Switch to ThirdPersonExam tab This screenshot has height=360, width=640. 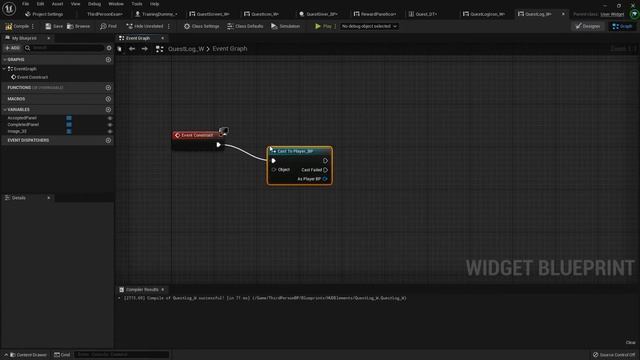(104, 14)
